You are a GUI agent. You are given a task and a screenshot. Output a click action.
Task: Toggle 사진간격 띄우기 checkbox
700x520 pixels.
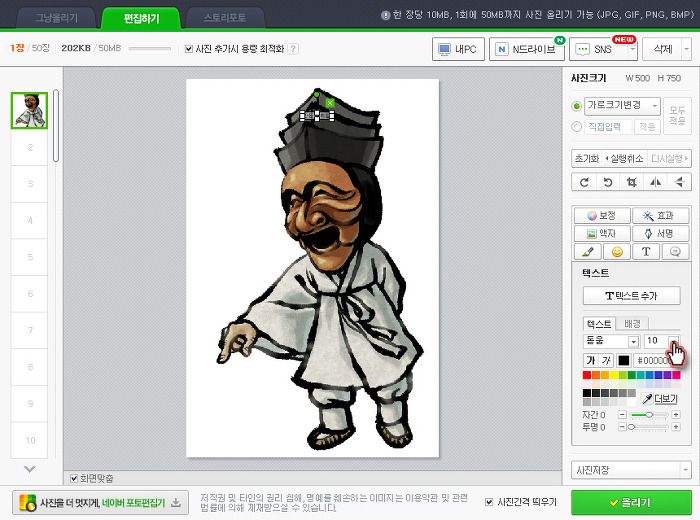point(489,502)
